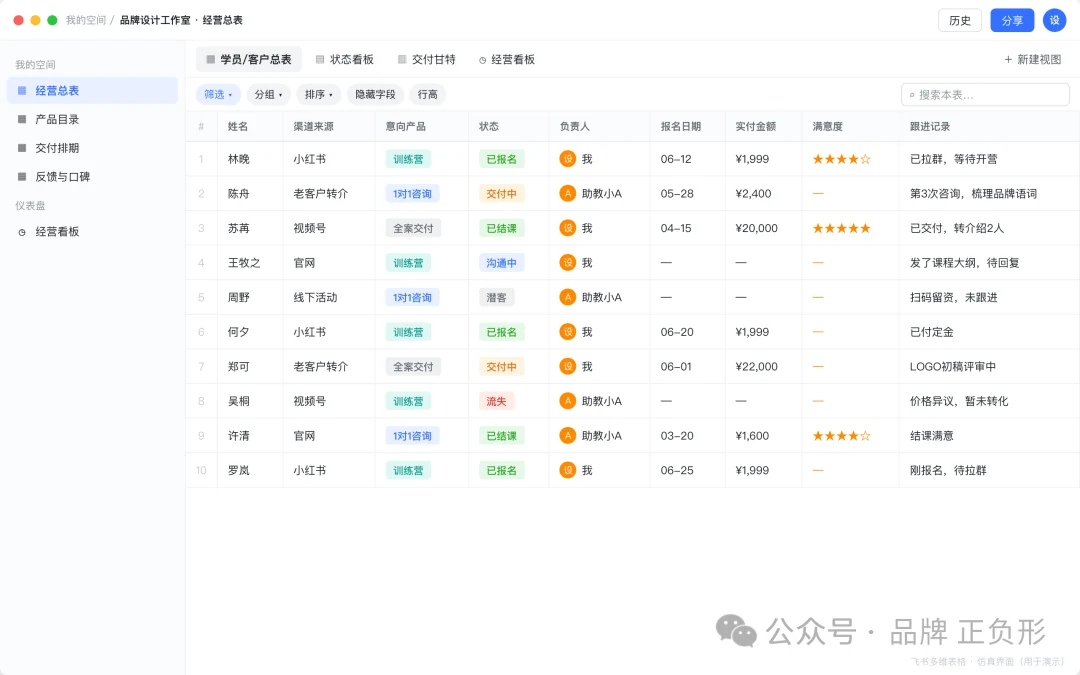Click the plus icon of 新建视图
This screenshot has width=1080, height=675.
[1008, 59]
